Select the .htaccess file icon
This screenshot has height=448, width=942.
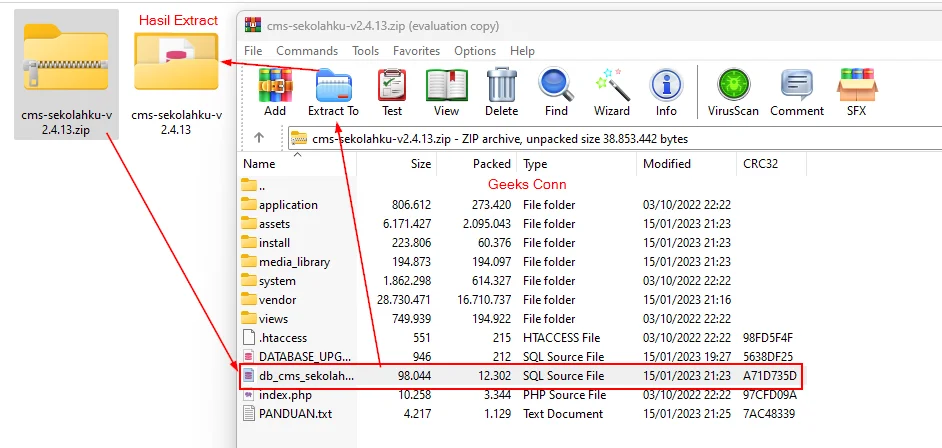[x=249, y=338]
